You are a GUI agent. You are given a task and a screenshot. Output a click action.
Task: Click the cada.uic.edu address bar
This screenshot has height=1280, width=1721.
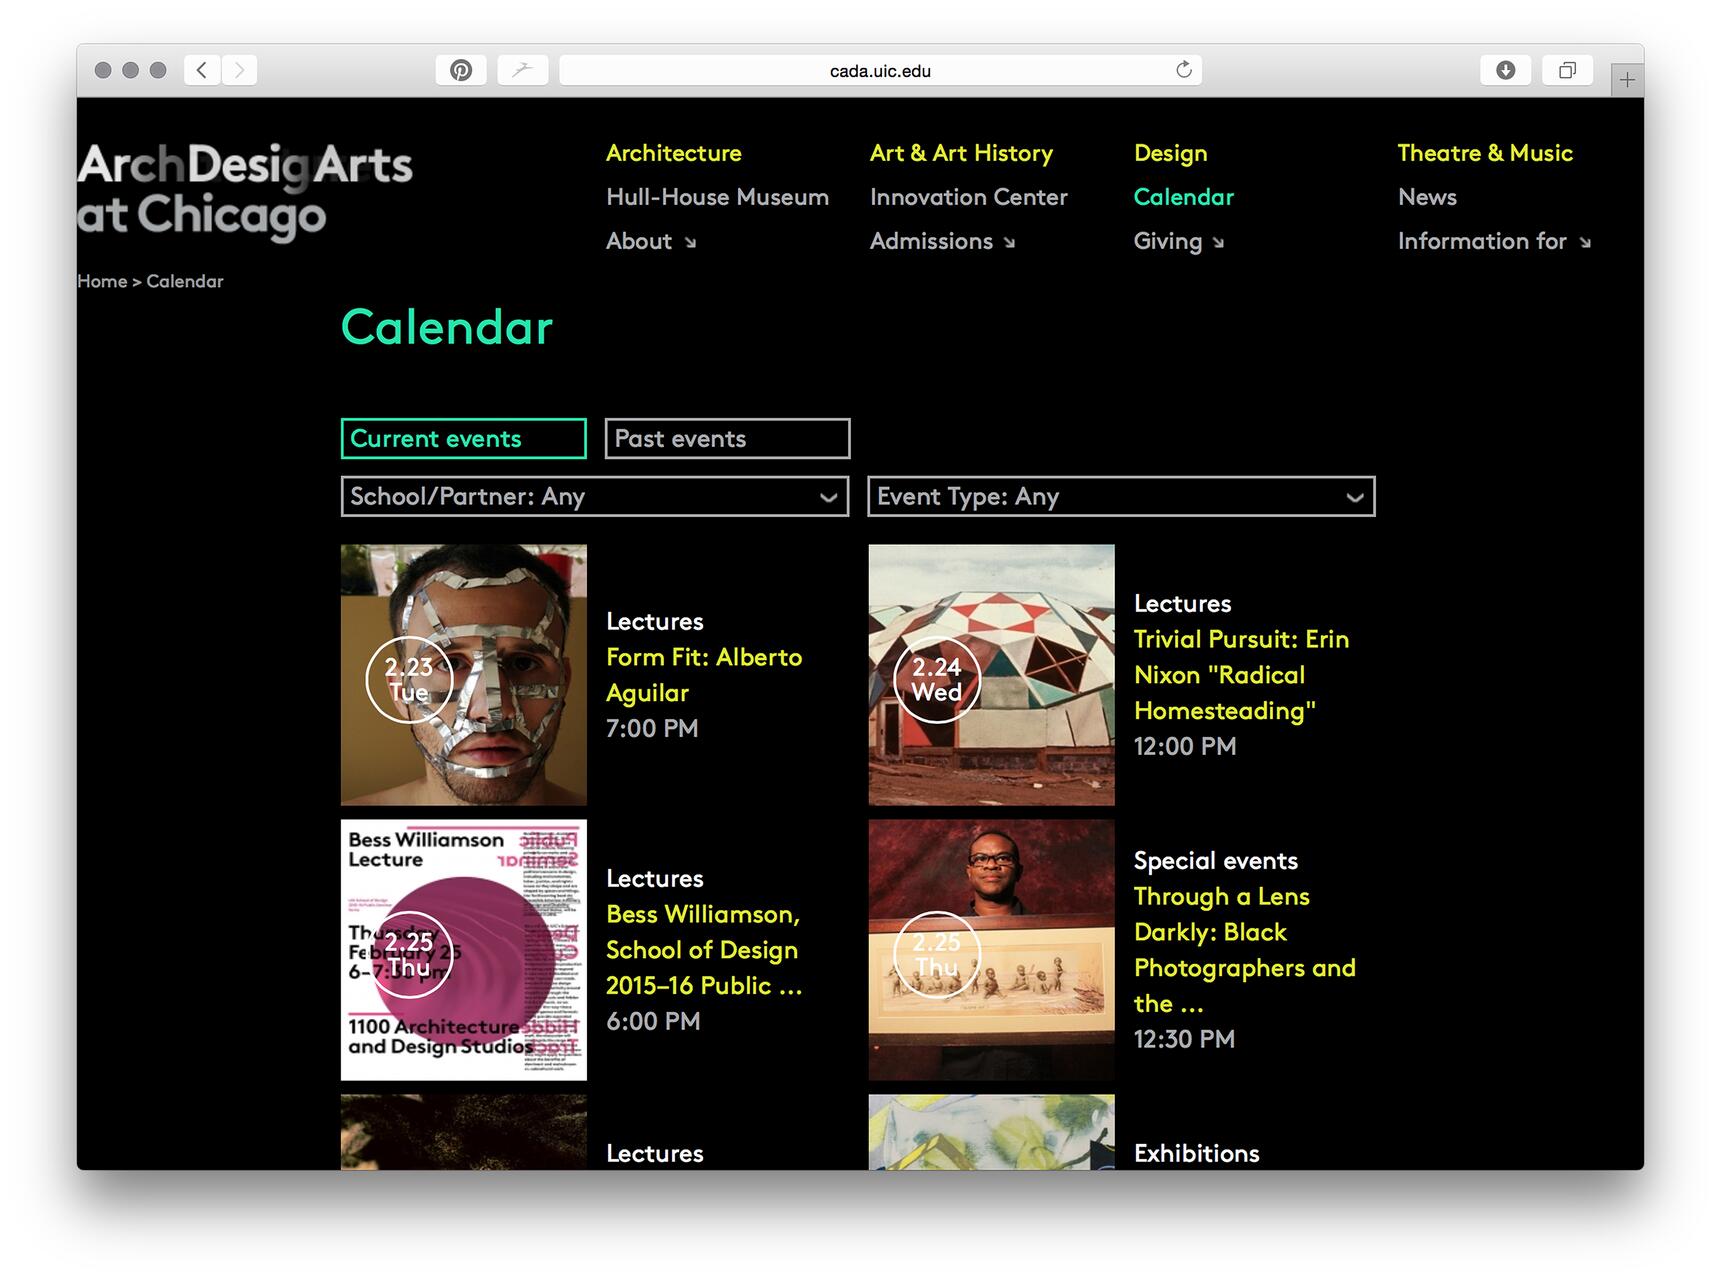(x=880, y=70)
